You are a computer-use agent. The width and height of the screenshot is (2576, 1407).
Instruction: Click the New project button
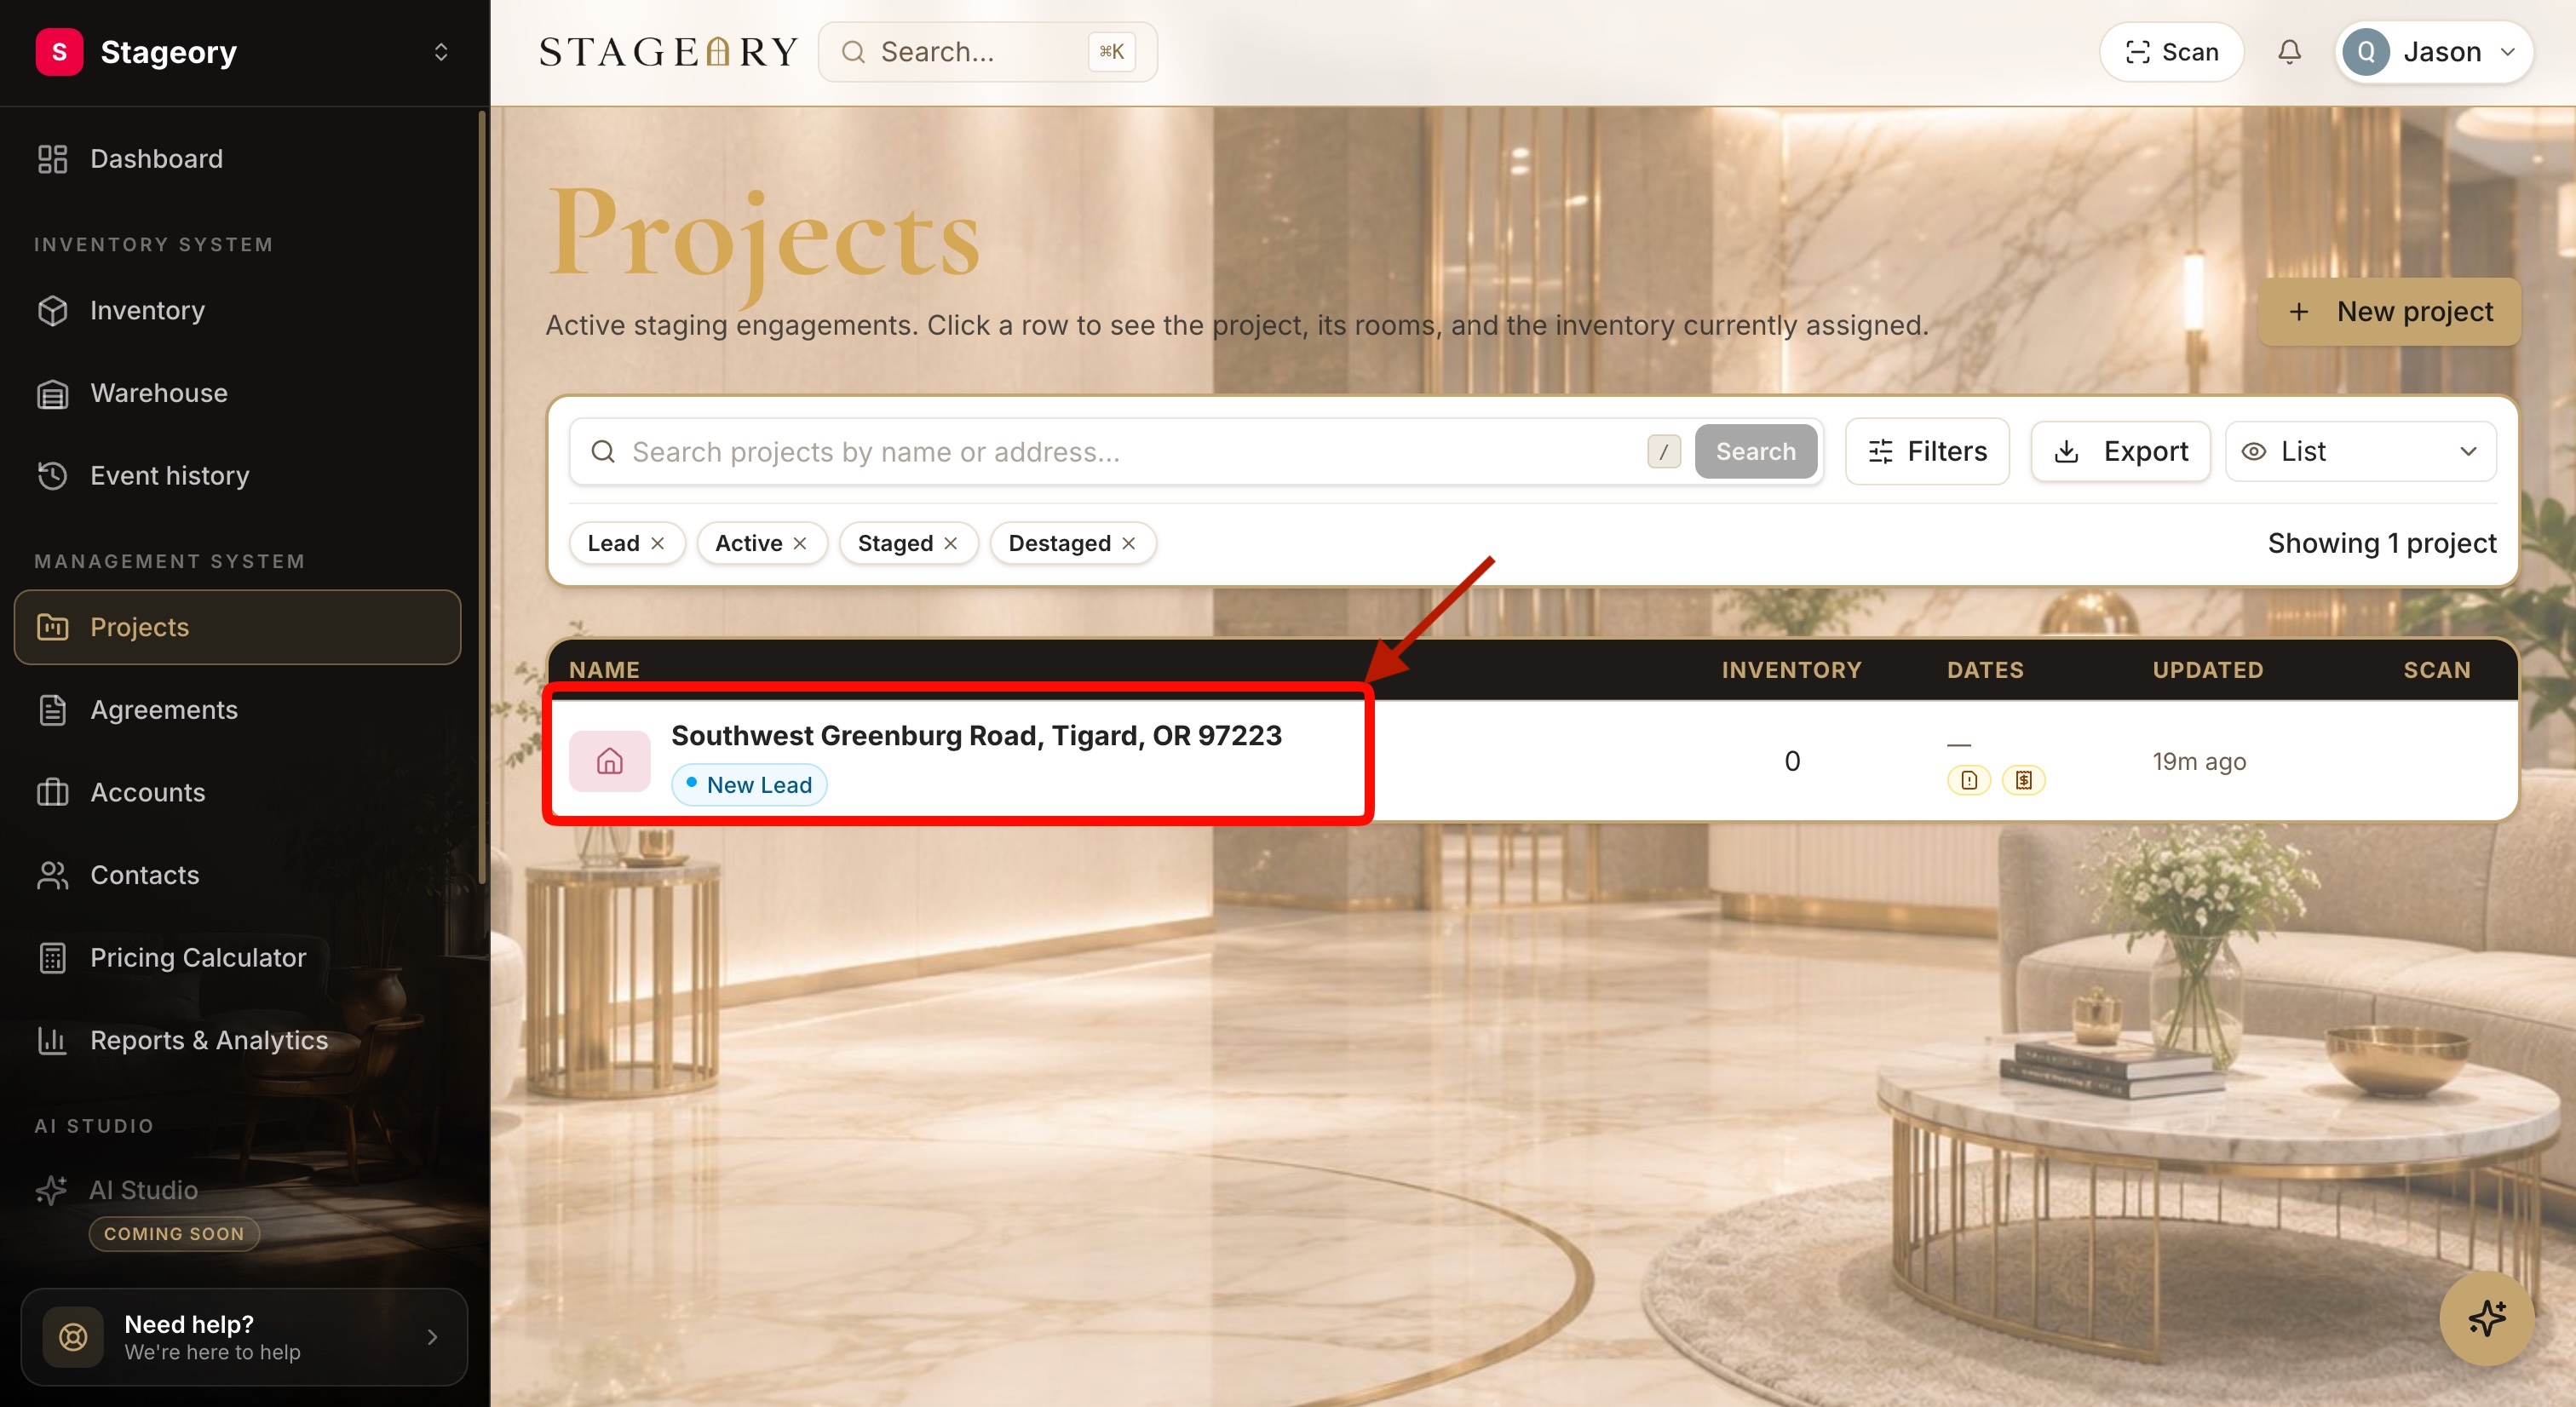2390,312
